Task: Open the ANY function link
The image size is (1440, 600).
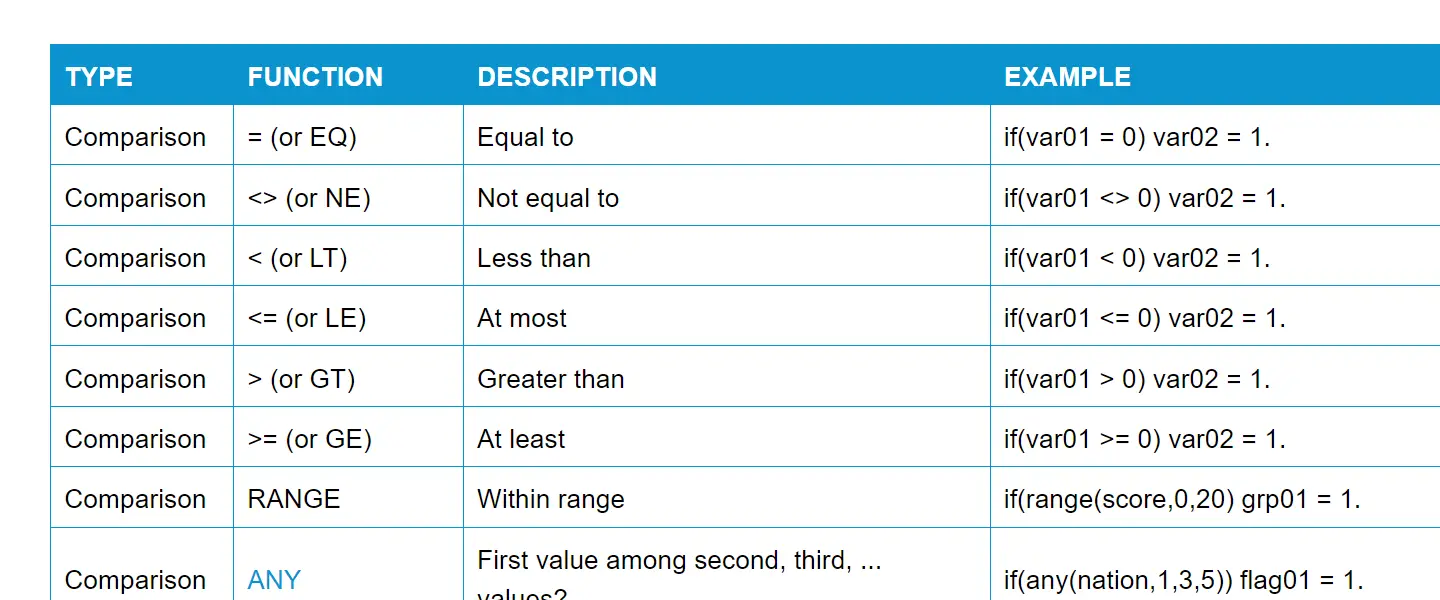Action: click(x=274, y=580)
